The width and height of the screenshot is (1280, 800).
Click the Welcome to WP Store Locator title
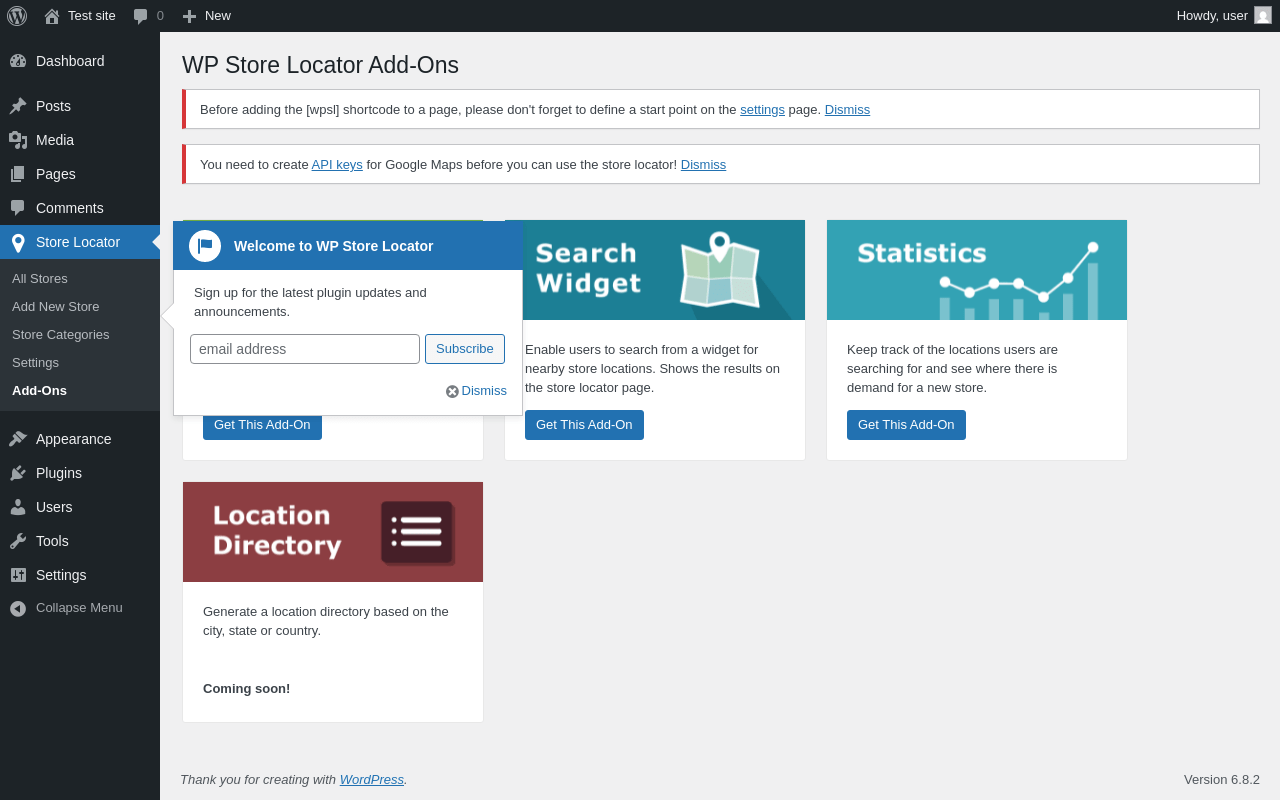pos(334,246)
